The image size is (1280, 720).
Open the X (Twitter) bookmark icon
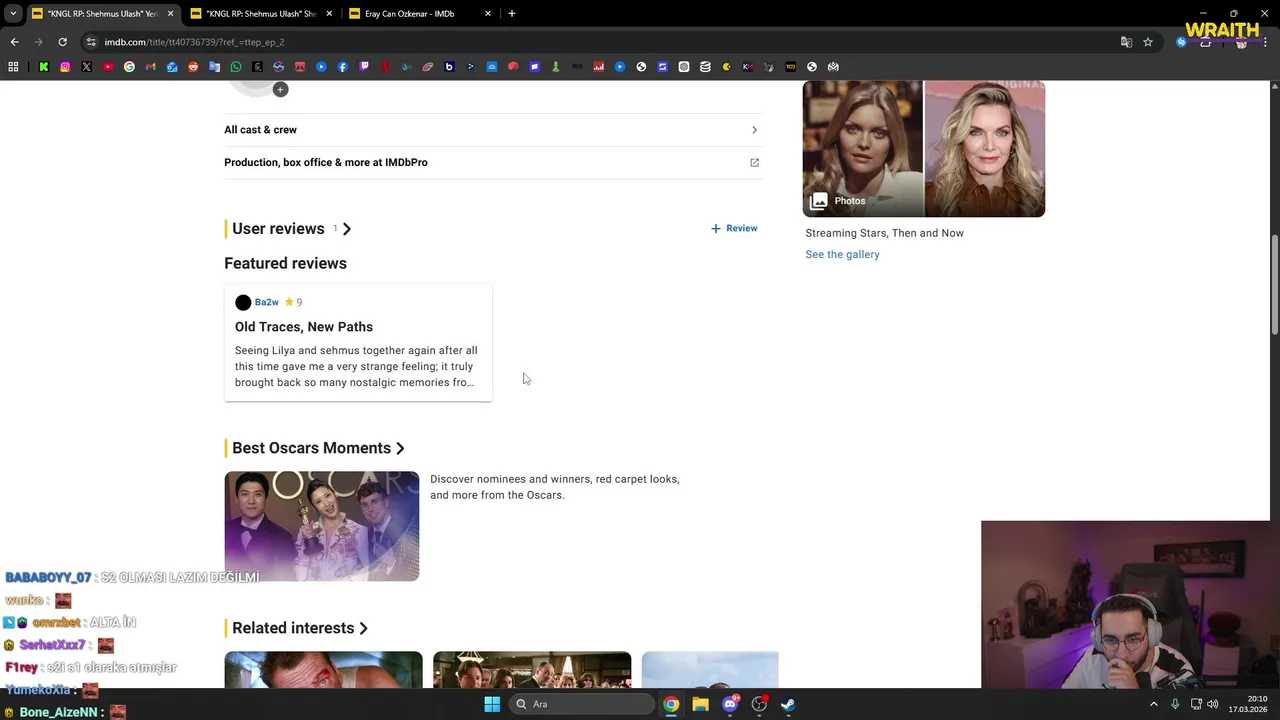click(x=86, y=67)
